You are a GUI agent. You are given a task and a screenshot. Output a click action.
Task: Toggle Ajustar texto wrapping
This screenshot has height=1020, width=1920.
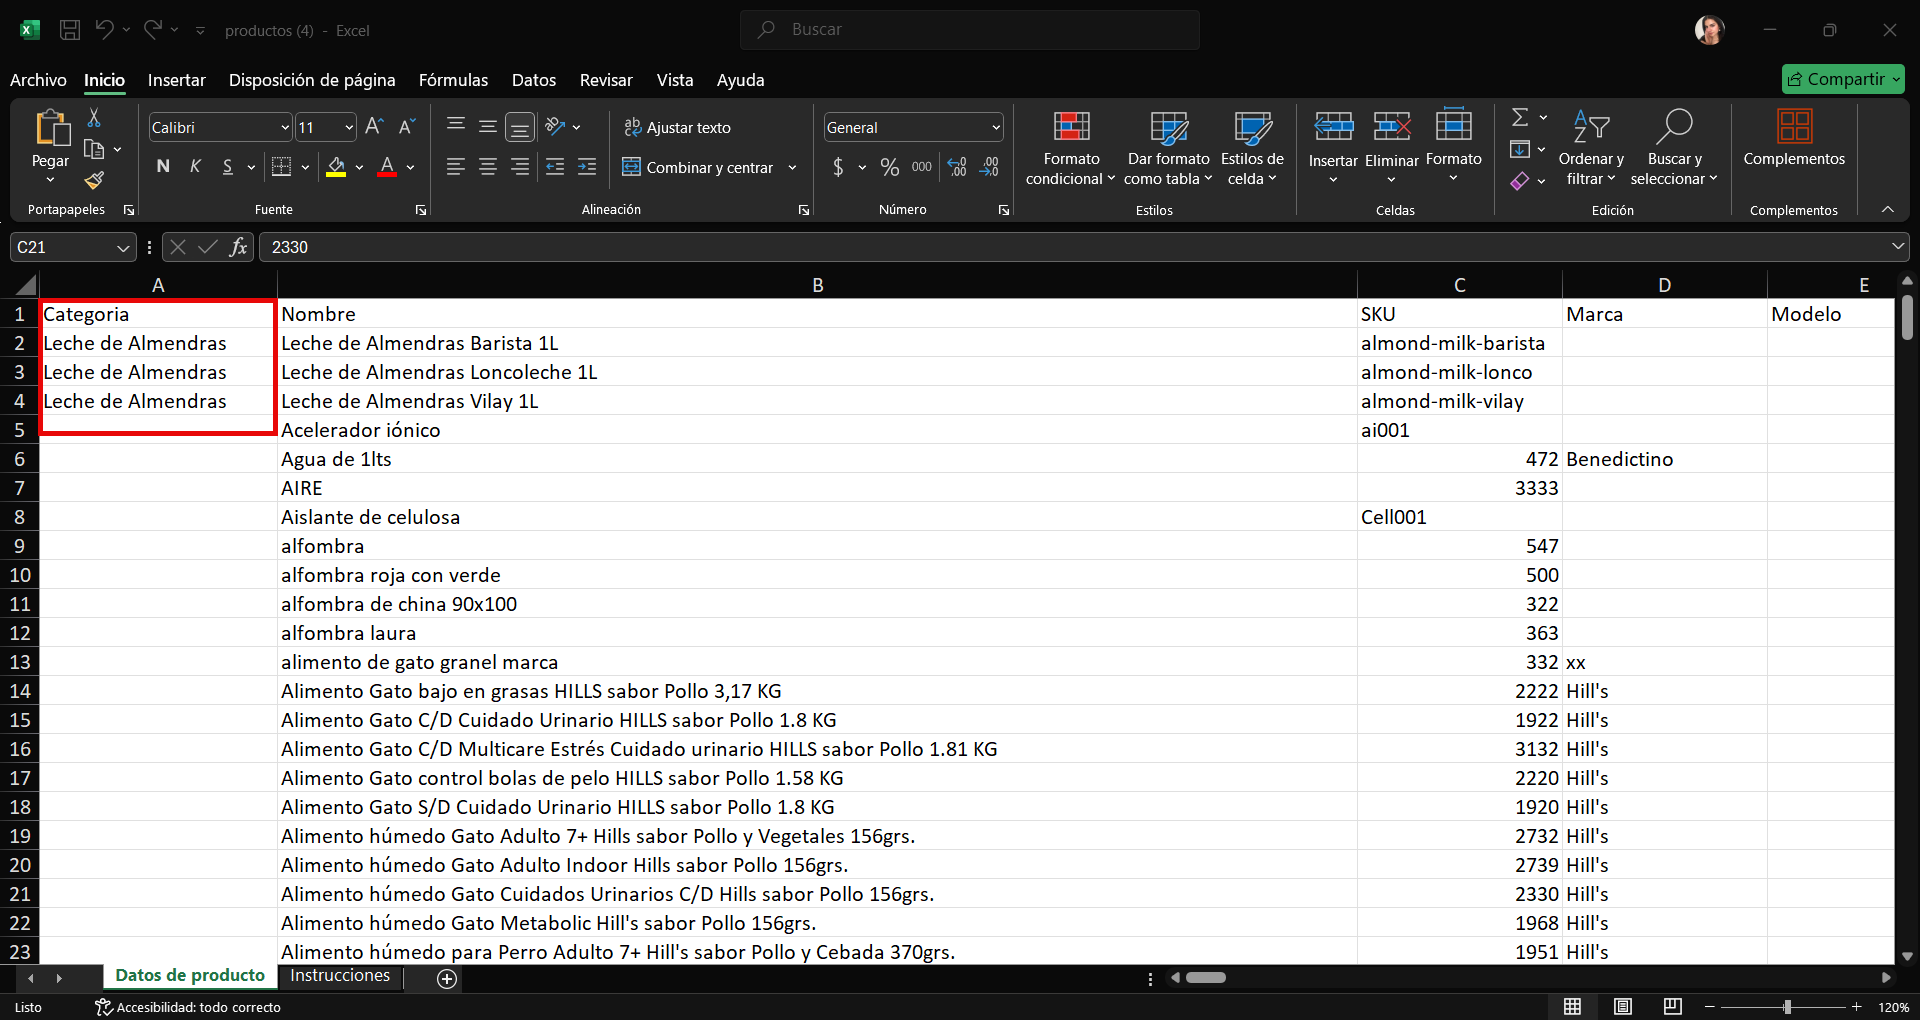677,127
